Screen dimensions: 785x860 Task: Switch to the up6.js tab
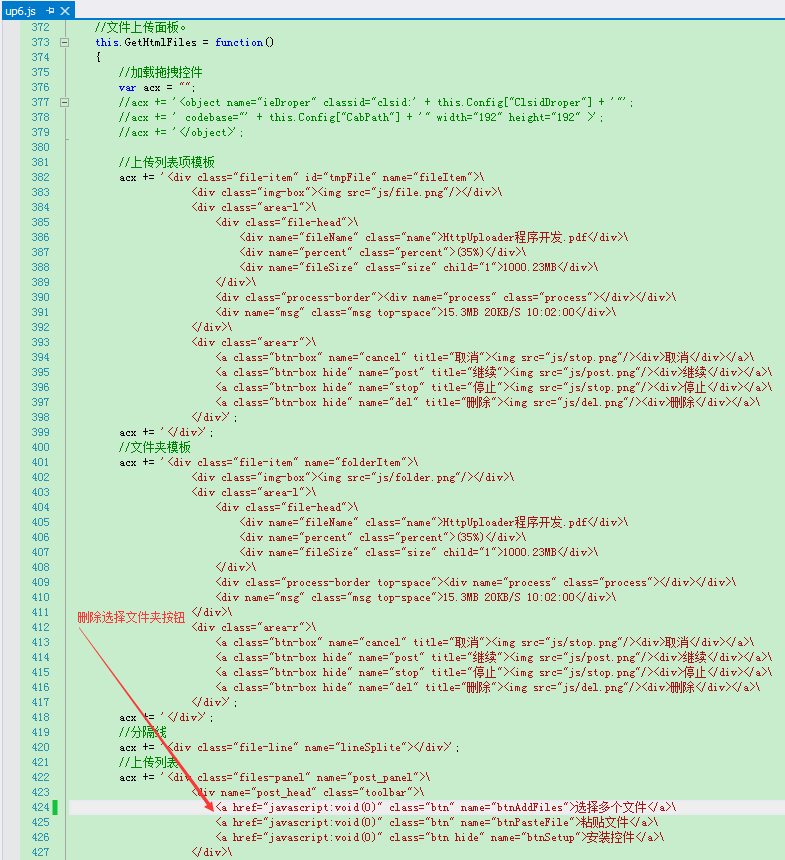pyautogui.click(x=21, y=10)
